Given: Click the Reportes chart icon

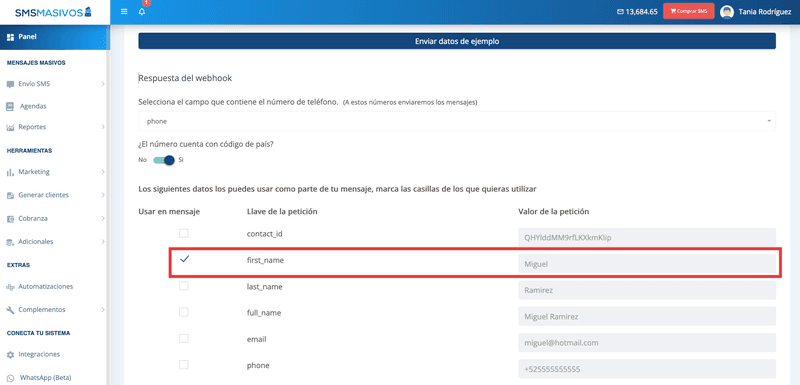Looking at the screenshot, I should (10, 127).
